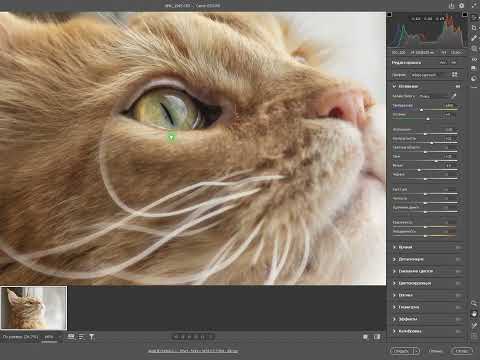Toggle the filmstrip display icon
Image resolution: width=480 pixels, height=360 pixels.
click(x=71, y=337)
